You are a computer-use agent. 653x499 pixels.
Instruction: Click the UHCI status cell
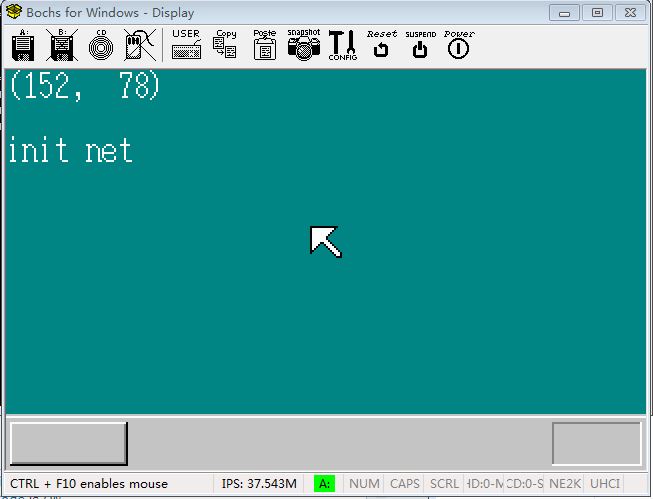(605, 484)
